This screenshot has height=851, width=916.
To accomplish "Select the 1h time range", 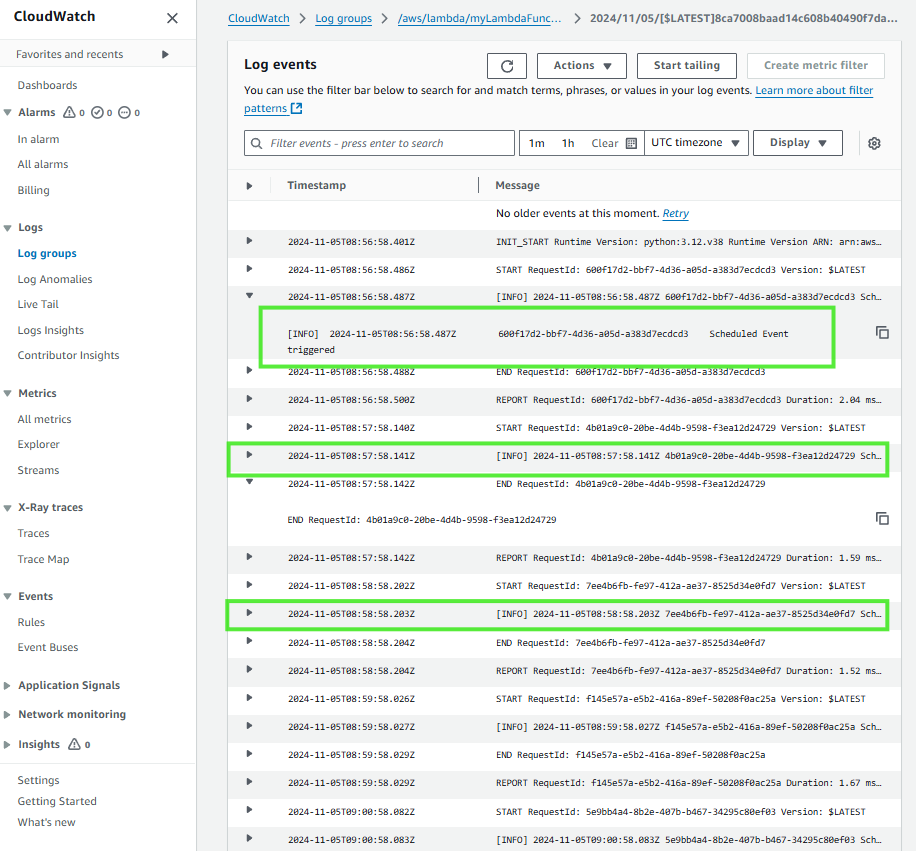I will [568, 143].
